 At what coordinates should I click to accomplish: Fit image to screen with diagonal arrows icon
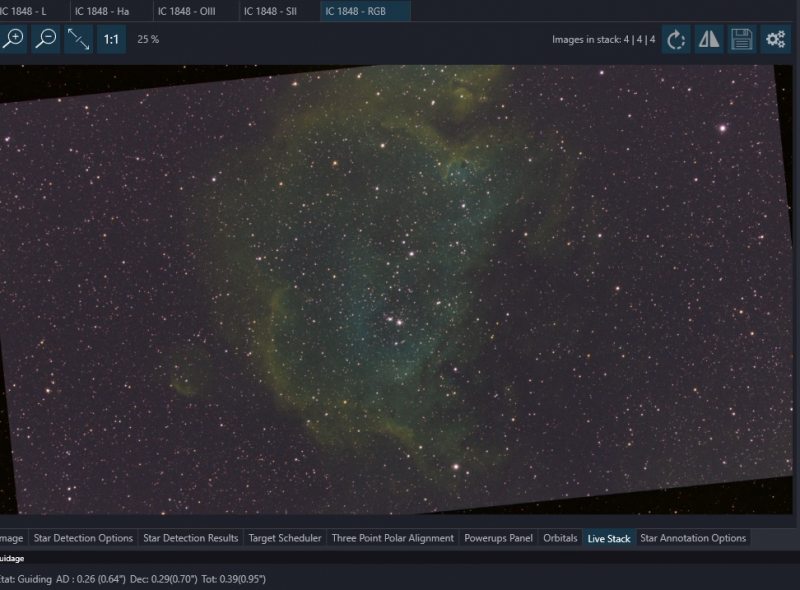(x=79, y=39)
